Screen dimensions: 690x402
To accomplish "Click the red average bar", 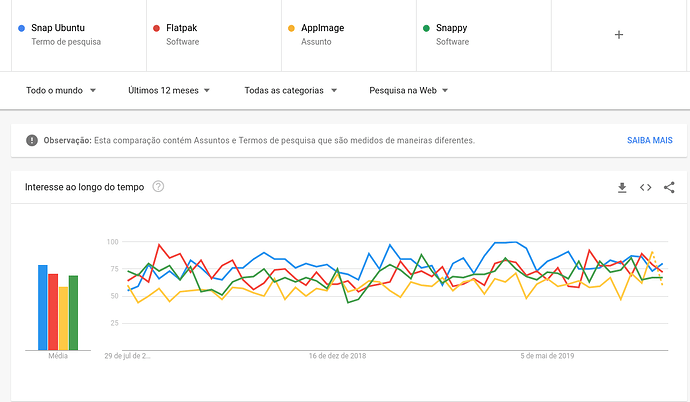I will [x=53, y=311].
